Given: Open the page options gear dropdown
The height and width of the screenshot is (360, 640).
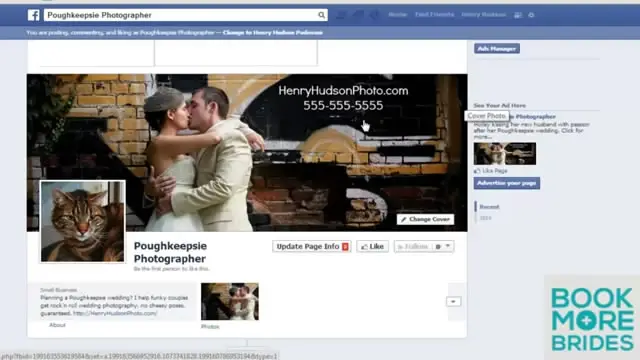Looking at the screenshot, I should point(443,247).
